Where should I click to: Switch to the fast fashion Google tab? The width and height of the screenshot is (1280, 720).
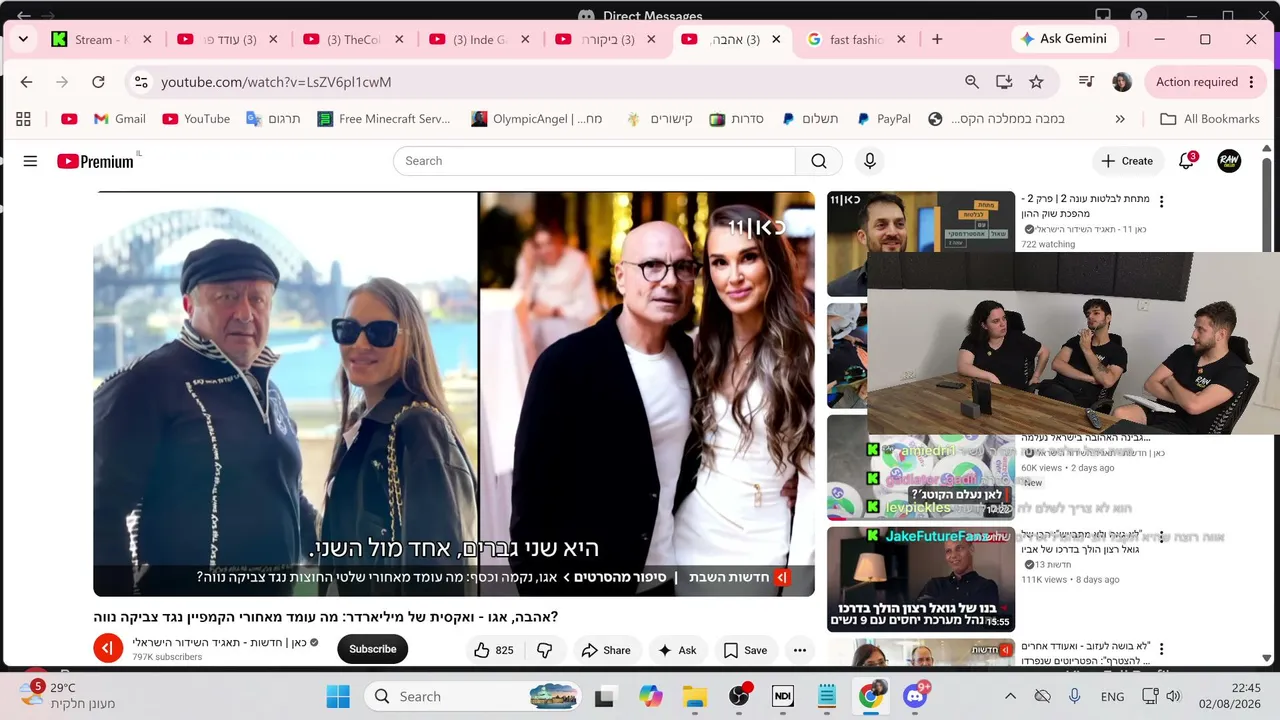[857, 40]
